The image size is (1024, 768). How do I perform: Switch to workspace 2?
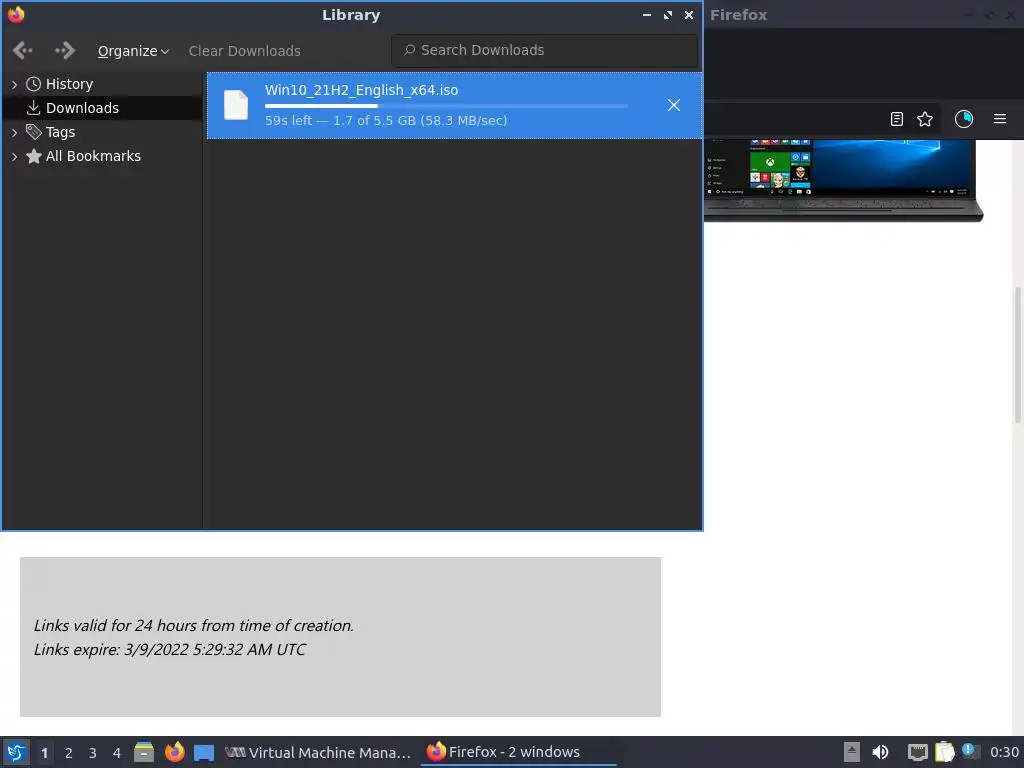pyautogui.click(x=69, y=753)
